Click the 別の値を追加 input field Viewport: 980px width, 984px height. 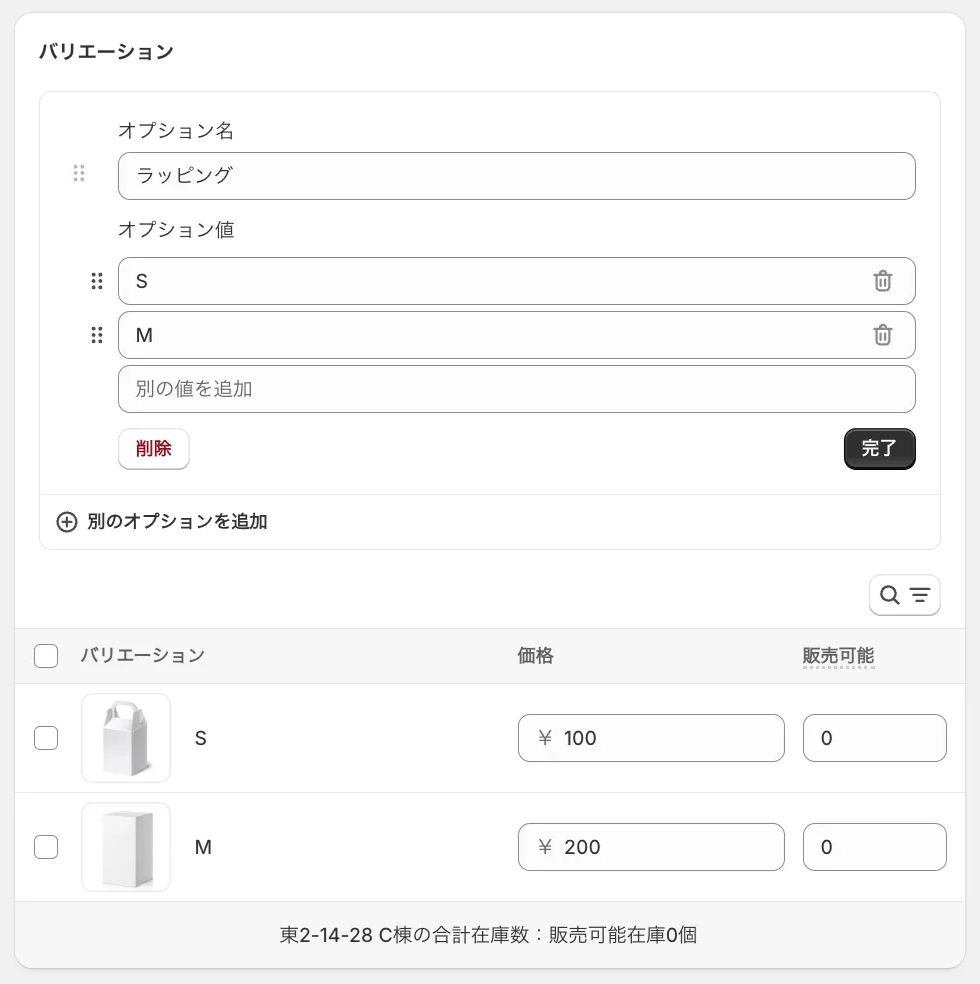[x=516, y=389]
